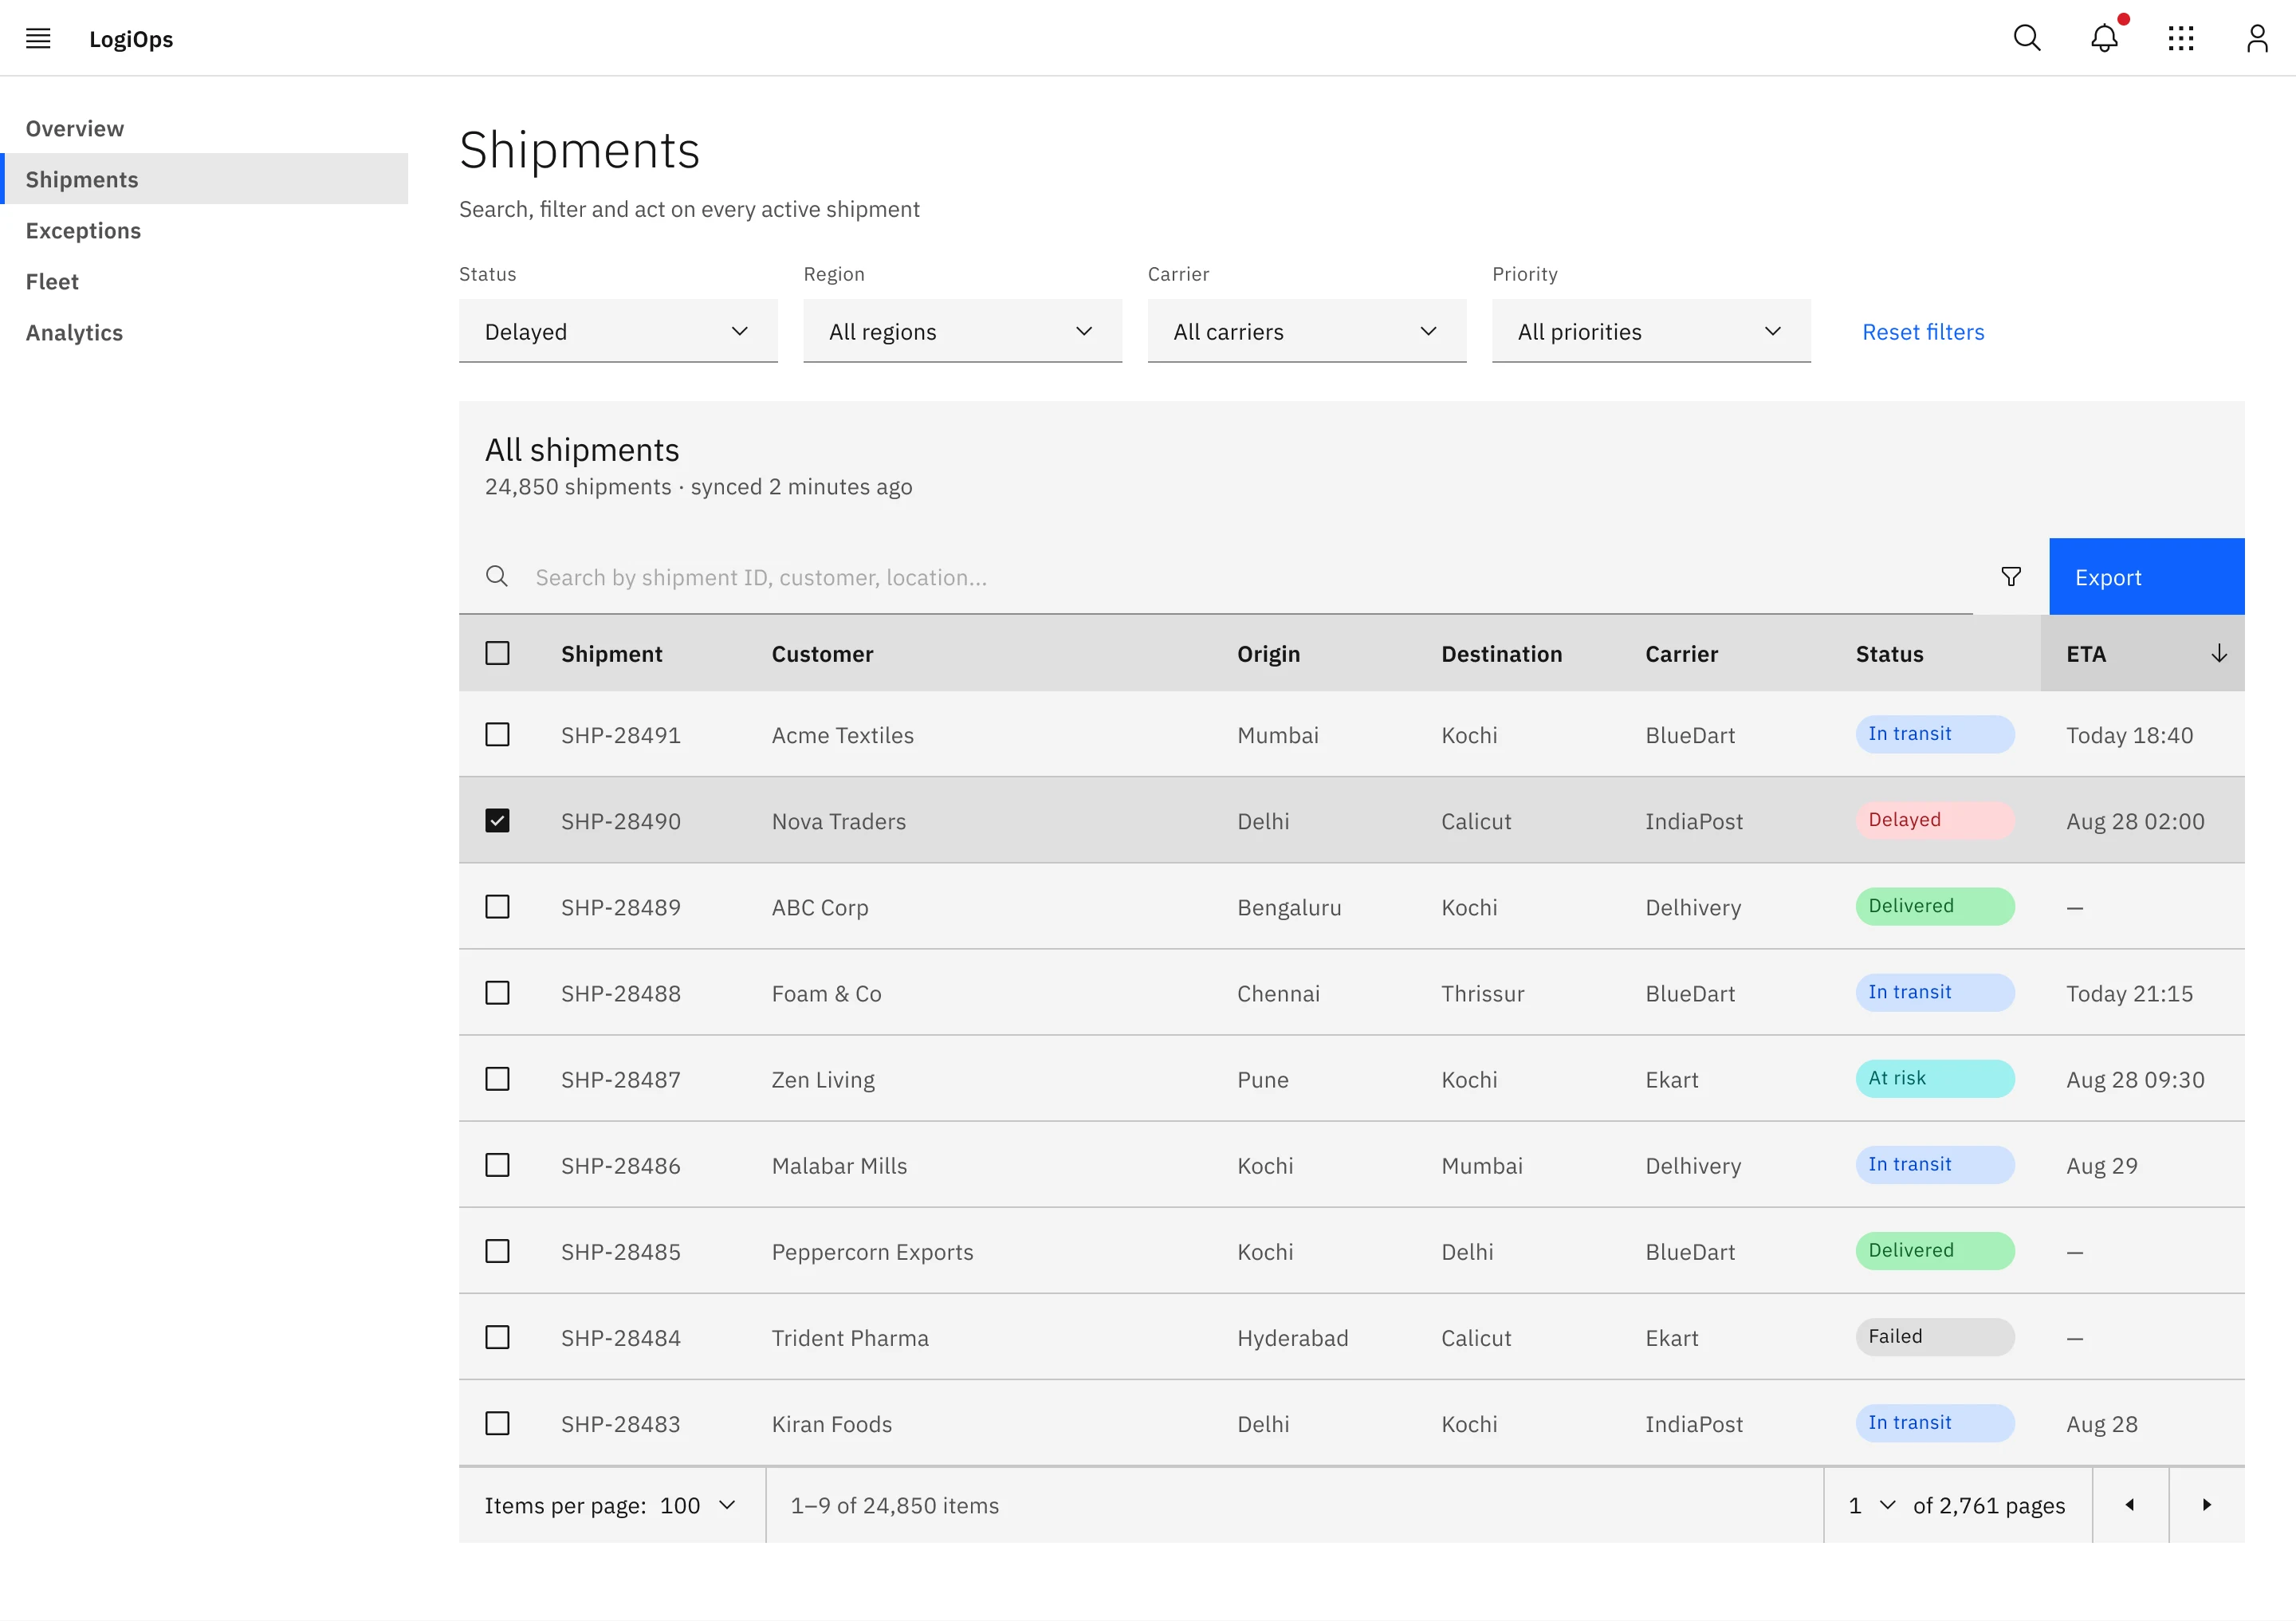This screenshot has width=2296, height=1621.
Task: Select the SHP-28485 row checkbox
Action: [x=497, y=1252]
